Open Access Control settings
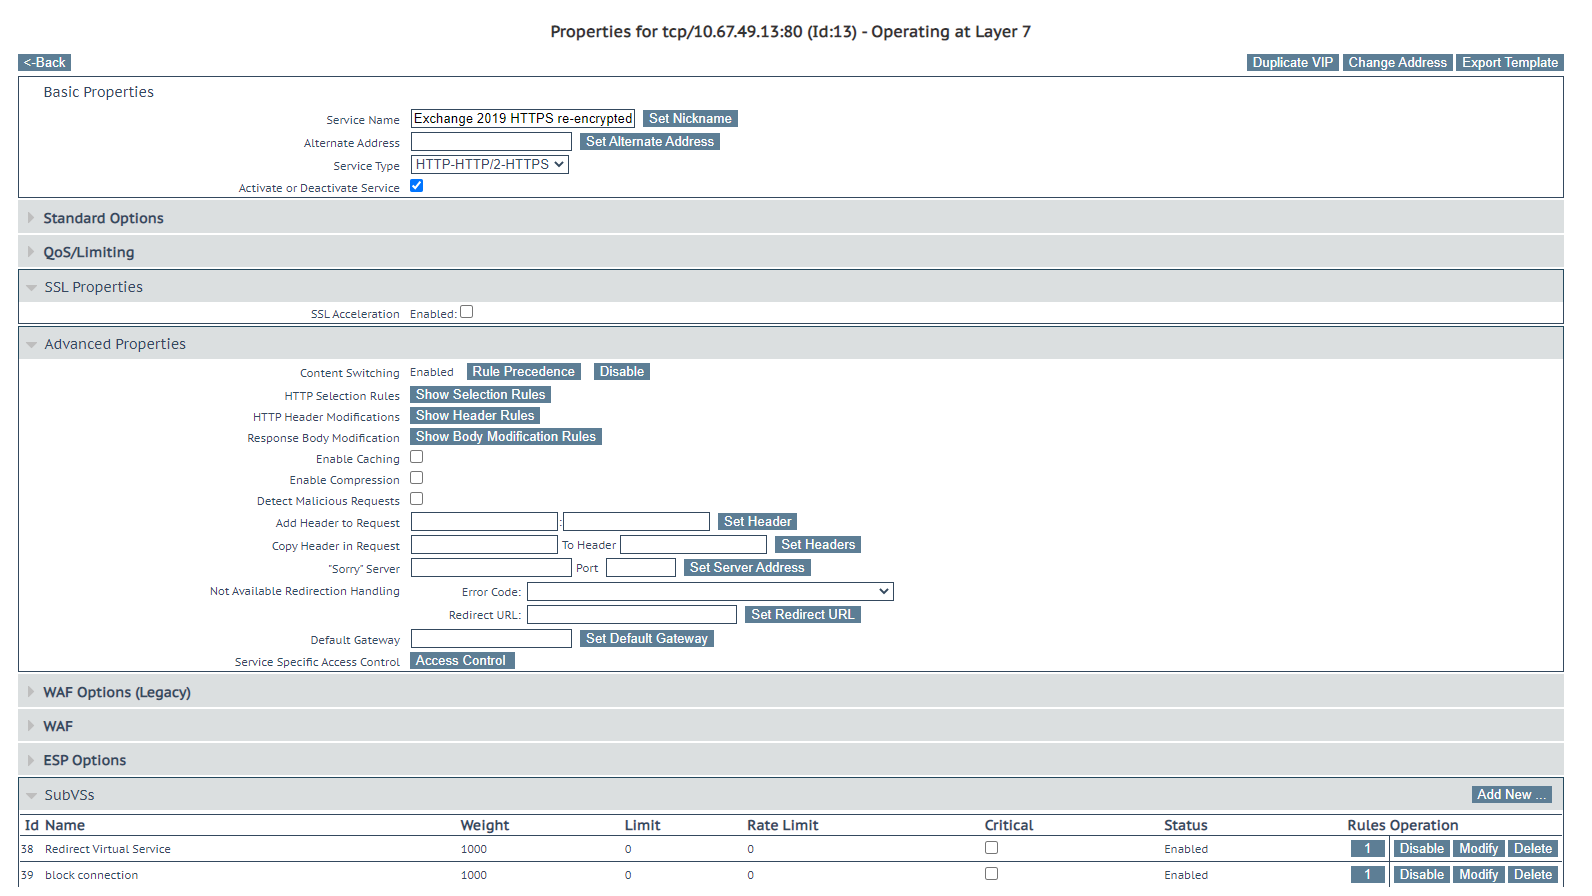Image resolution: width=1592 pixels, height=896 pixels. 461,660
